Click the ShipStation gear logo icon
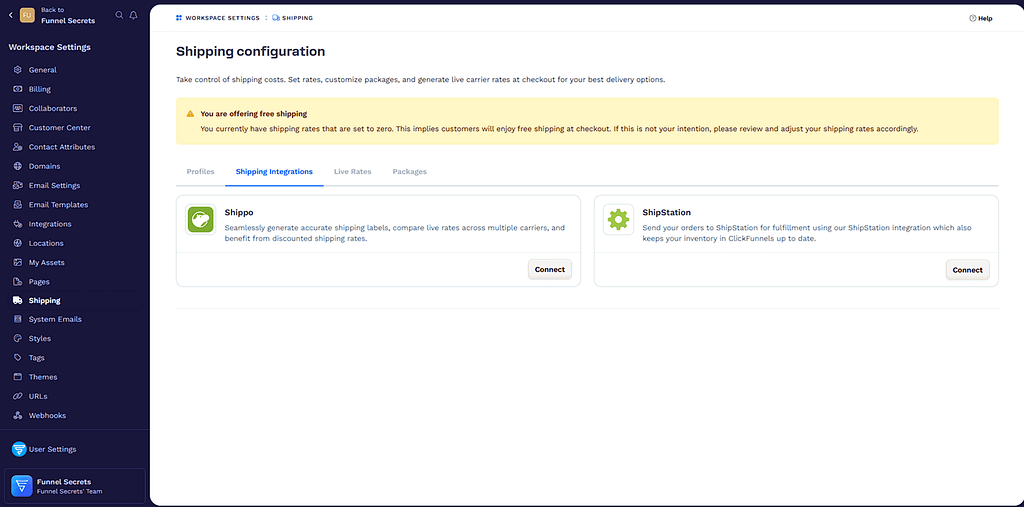The width and height of the screenshot is (1024, 507). (x=618, y=220)
